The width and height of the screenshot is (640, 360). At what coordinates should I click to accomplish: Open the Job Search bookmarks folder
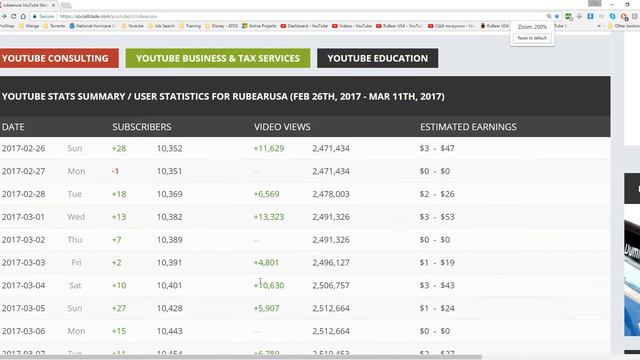pos(161,26)
